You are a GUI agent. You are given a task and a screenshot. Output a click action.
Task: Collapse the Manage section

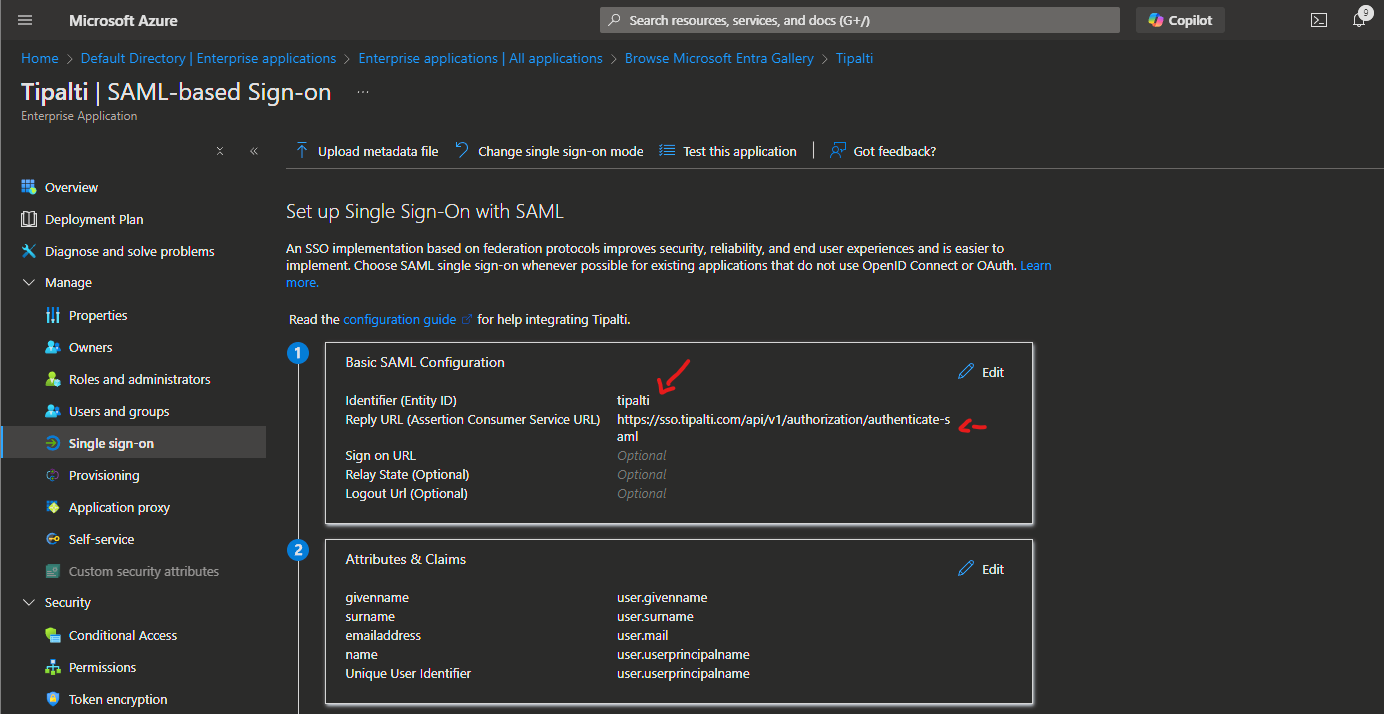[x=28, y=283]
